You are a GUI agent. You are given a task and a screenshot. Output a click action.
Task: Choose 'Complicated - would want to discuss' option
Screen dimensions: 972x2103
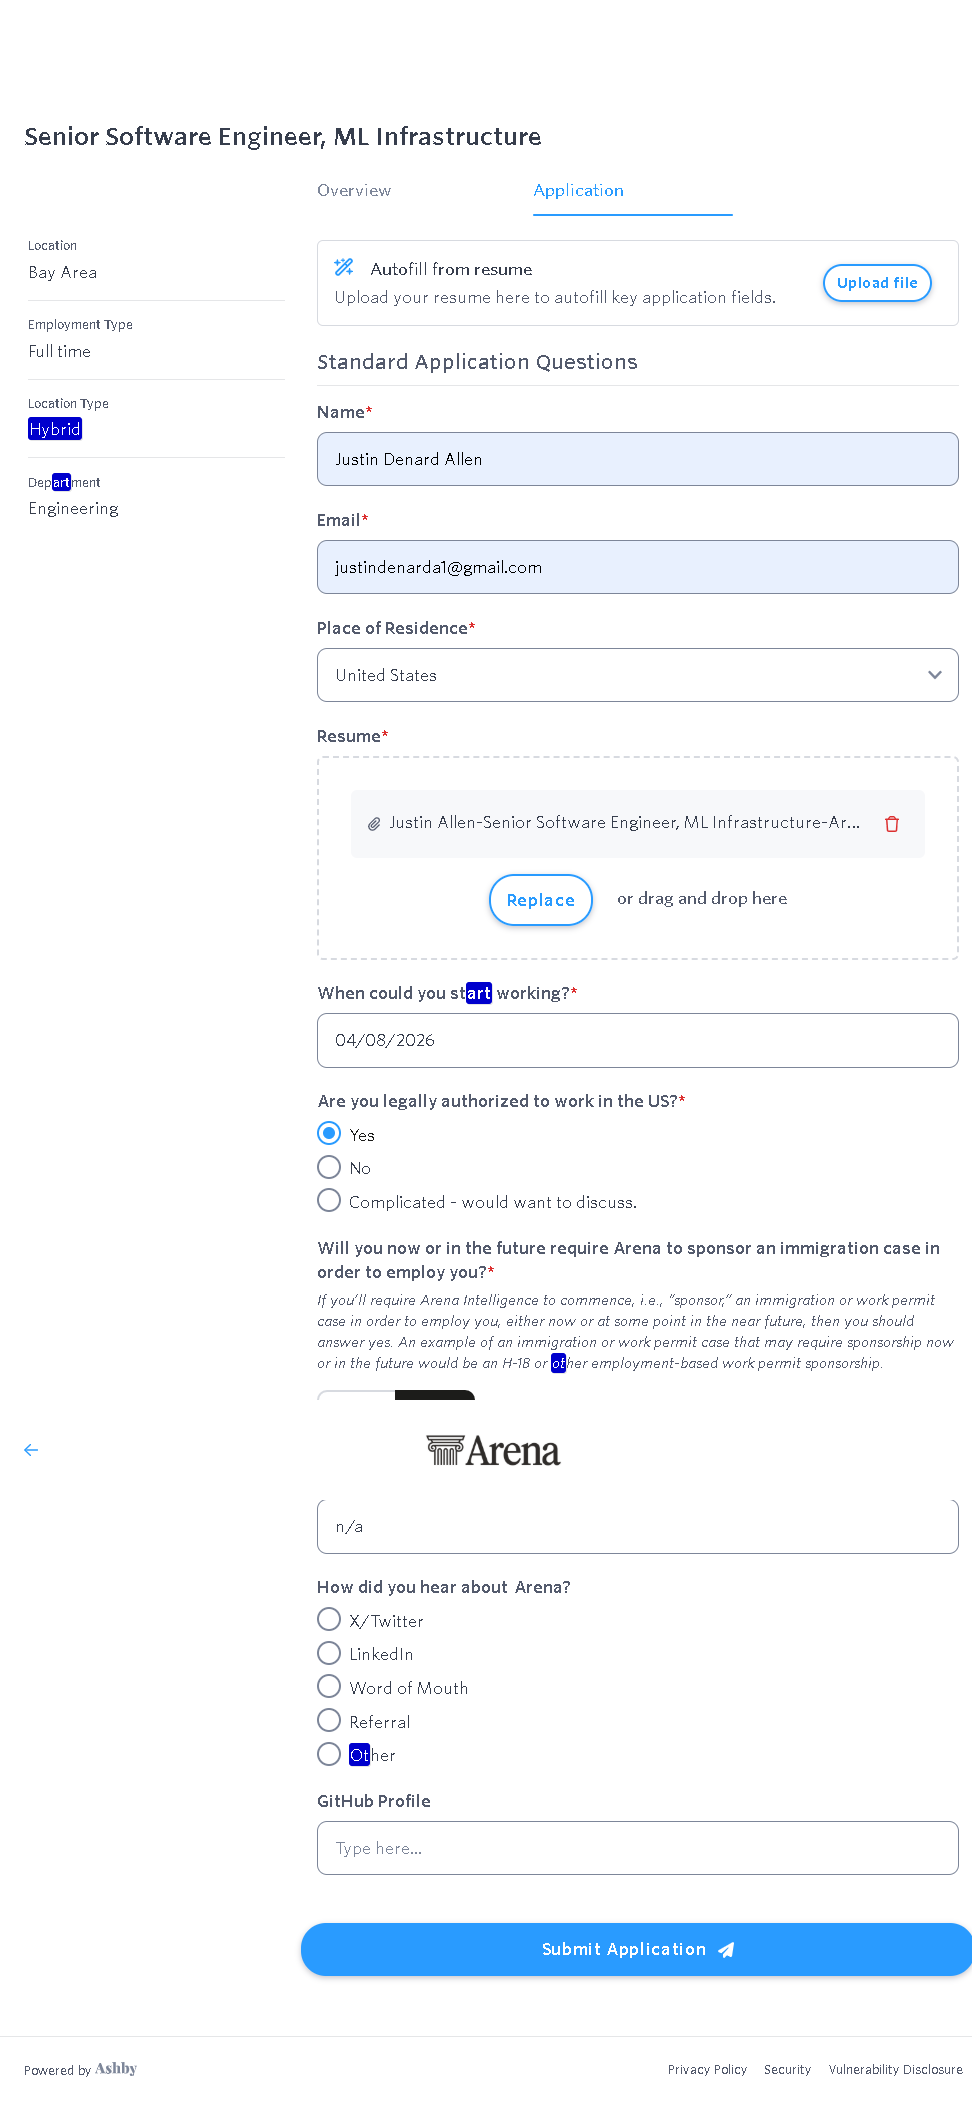(x=329, y=1201)
